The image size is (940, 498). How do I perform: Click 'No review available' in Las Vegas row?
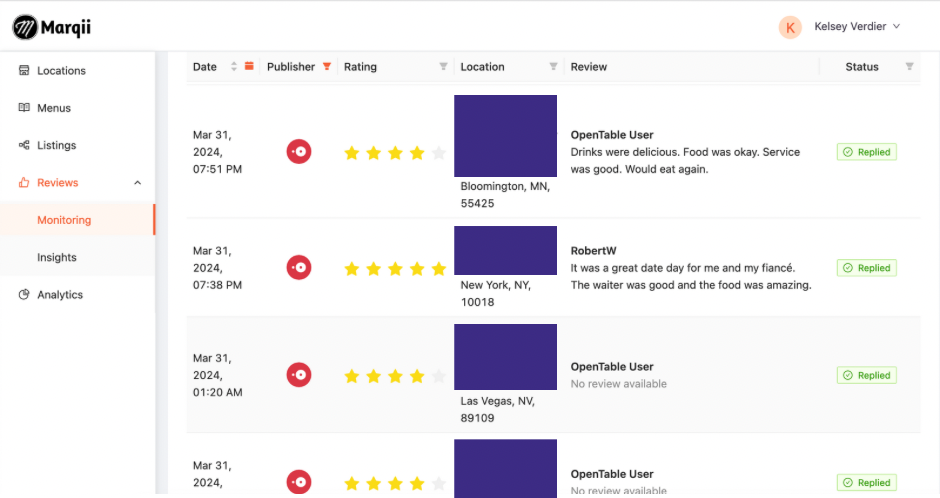(x=619, y=384)
